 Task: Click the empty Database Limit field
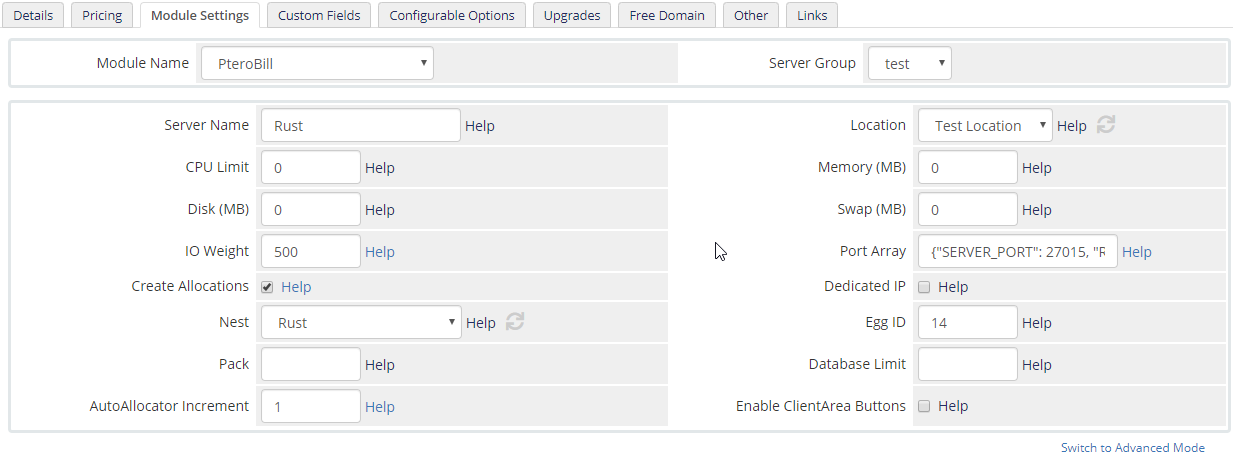[967, 365]
